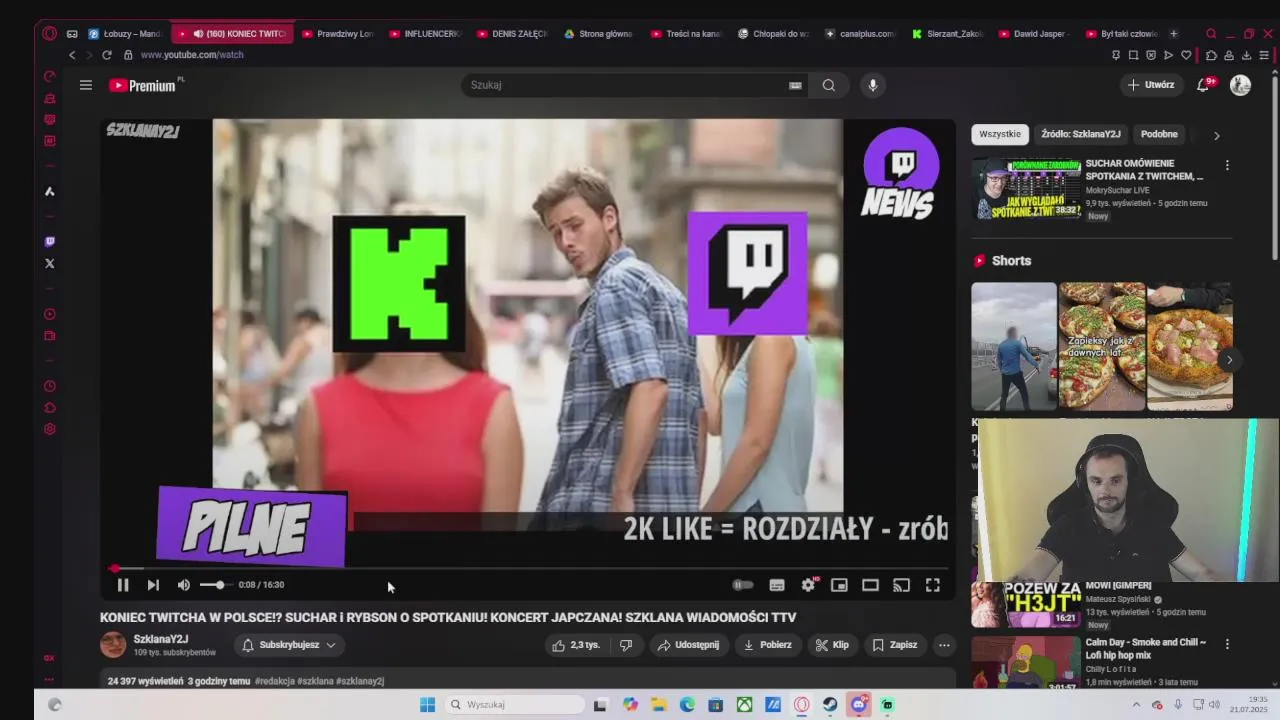Pause the video with the pause button

123,585
